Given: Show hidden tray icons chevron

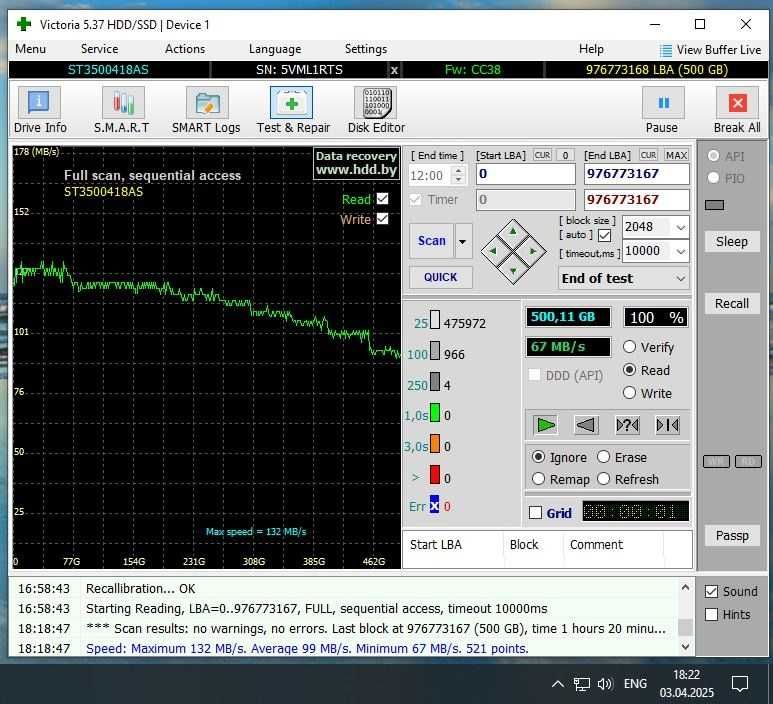Looking at the screenshot, I should tap(558, 684).
